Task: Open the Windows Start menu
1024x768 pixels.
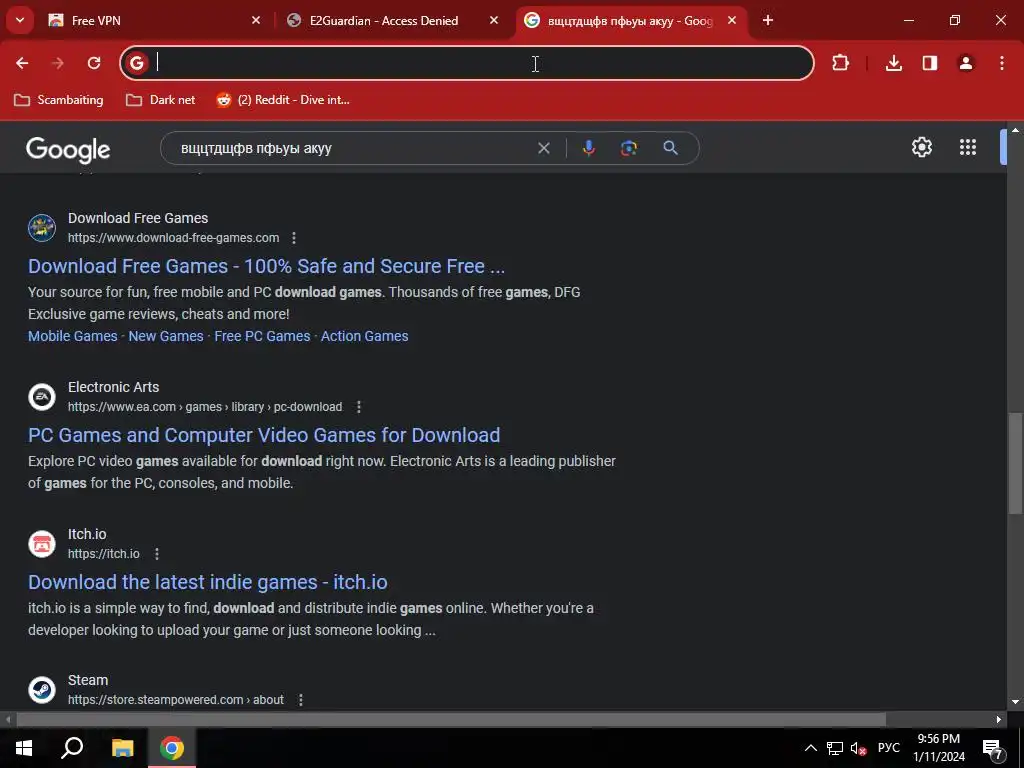Action: pos(24,748)
